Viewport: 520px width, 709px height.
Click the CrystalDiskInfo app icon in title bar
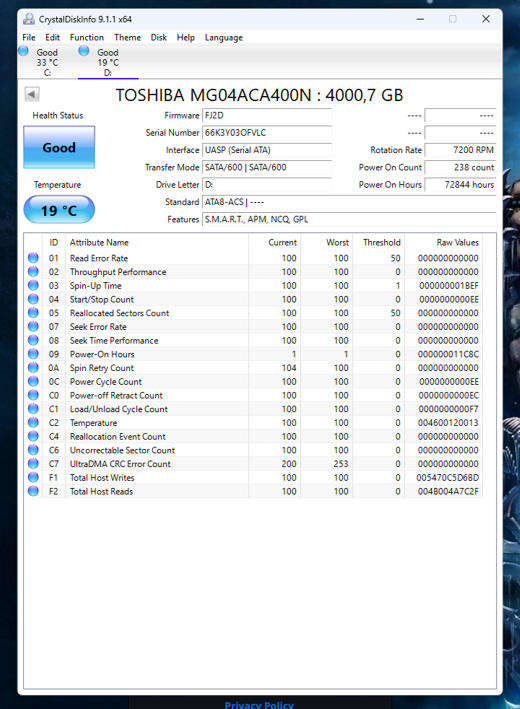[29, 19]
